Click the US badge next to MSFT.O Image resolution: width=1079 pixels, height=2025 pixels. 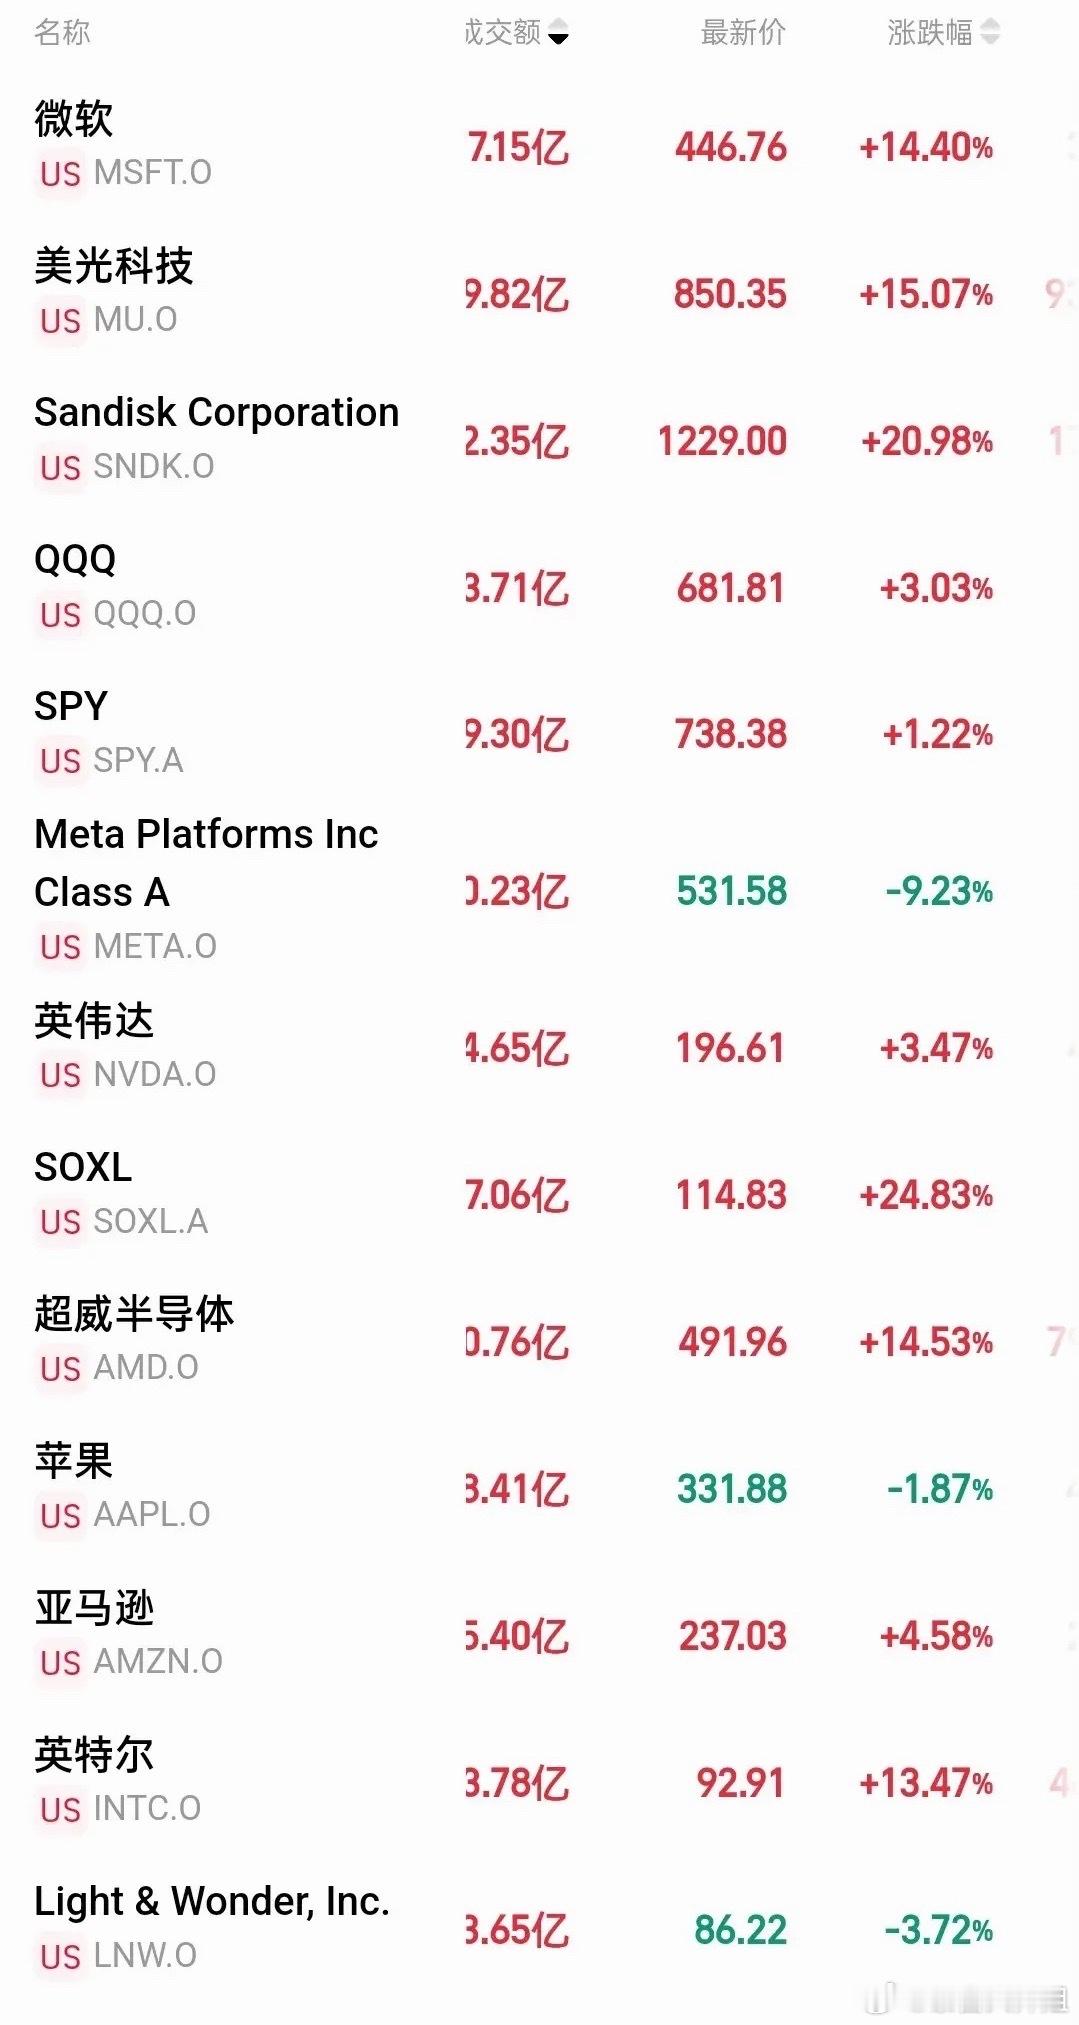[x=60, y=174]
